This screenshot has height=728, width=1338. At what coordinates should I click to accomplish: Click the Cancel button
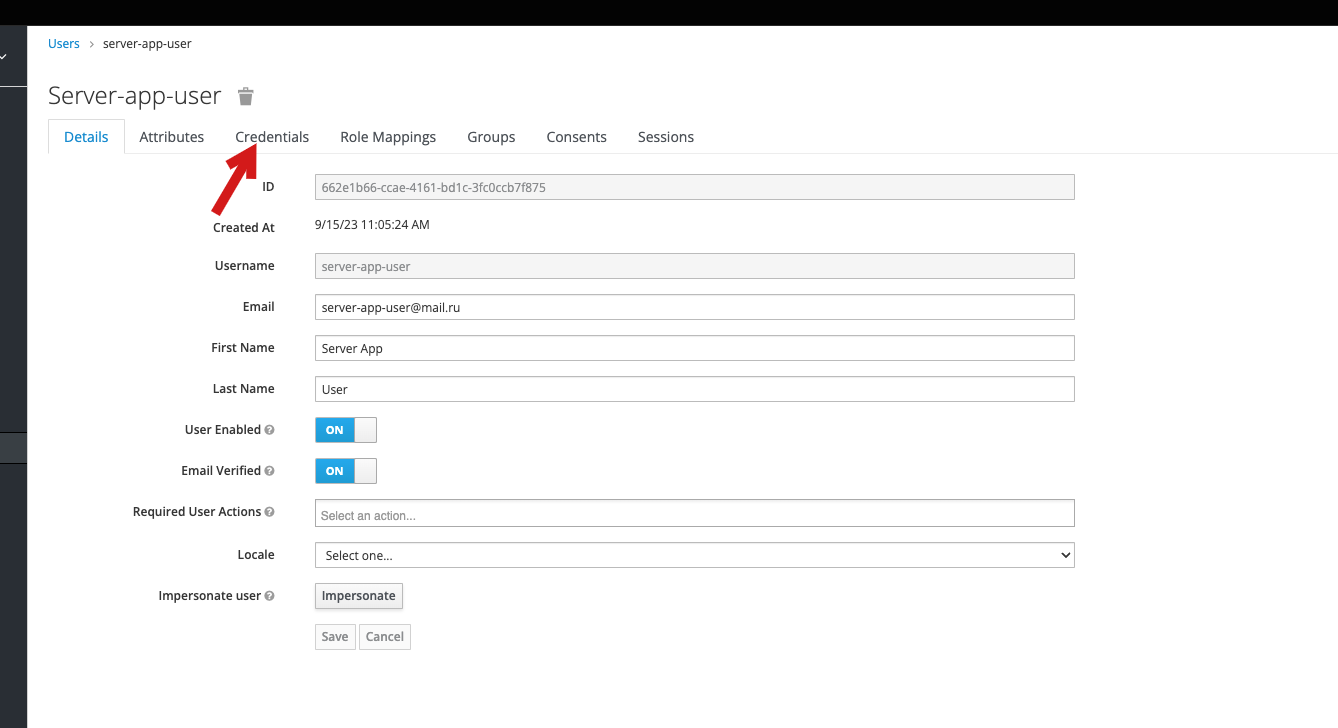click(385, 637)
